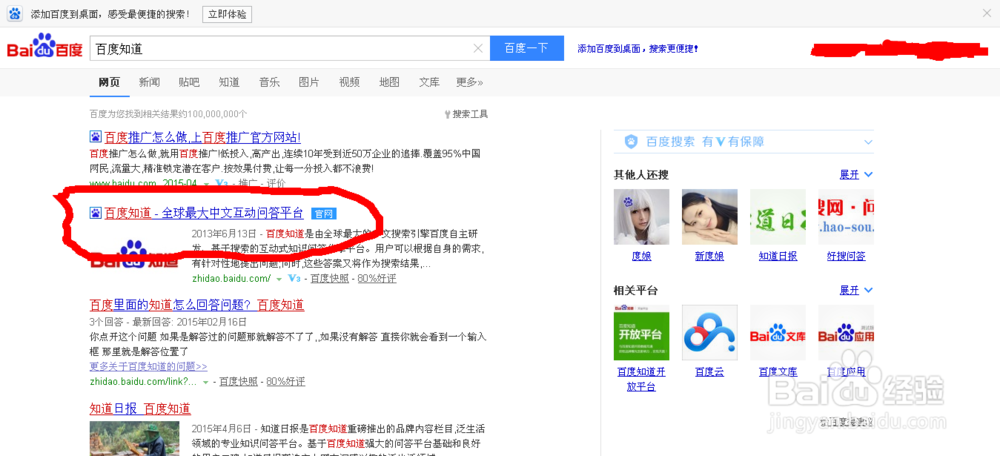Click the 百度云 cloud icon
Viewport: 1000px width, 456px height.
tap(710, 332)
